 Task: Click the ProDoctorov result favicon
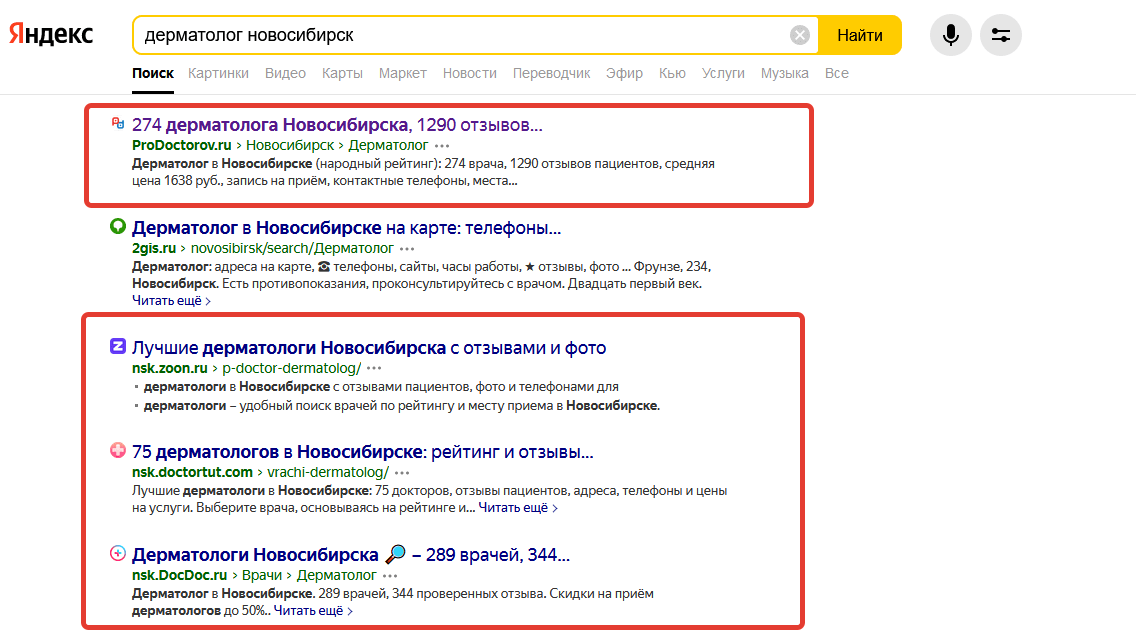point(117,123)
